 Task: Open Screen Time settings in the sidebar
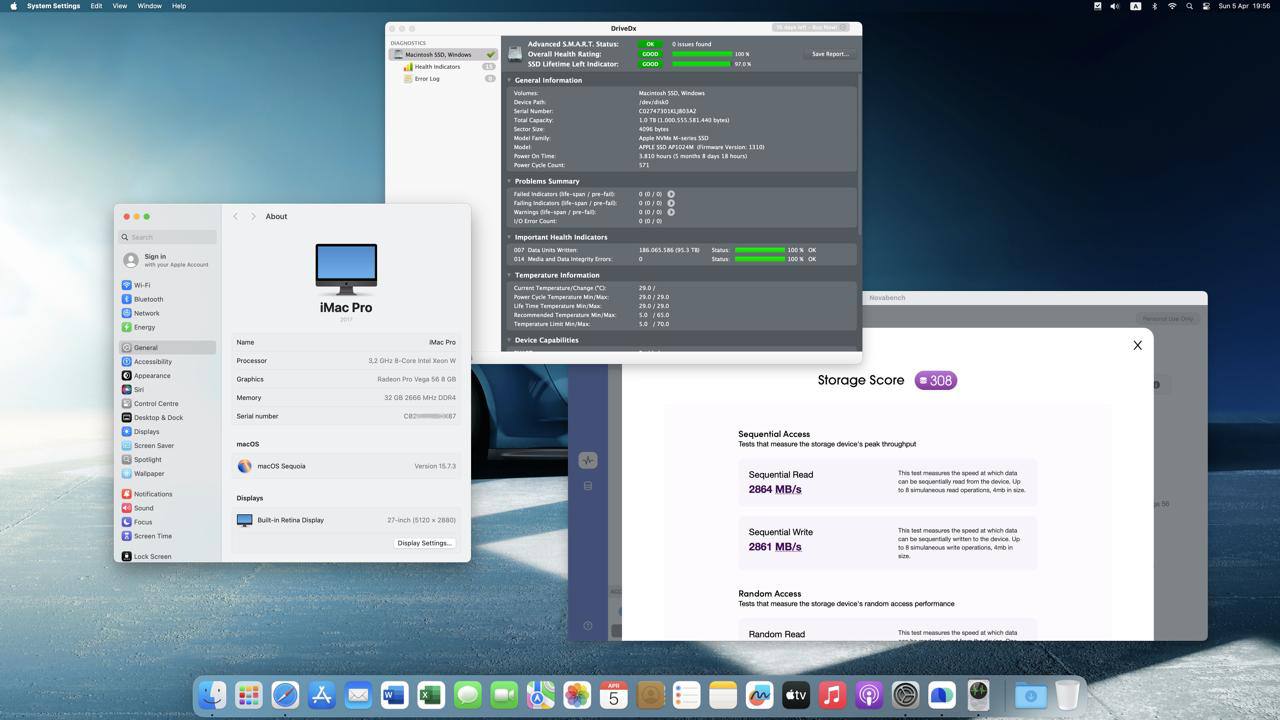(x=167, y=536)
